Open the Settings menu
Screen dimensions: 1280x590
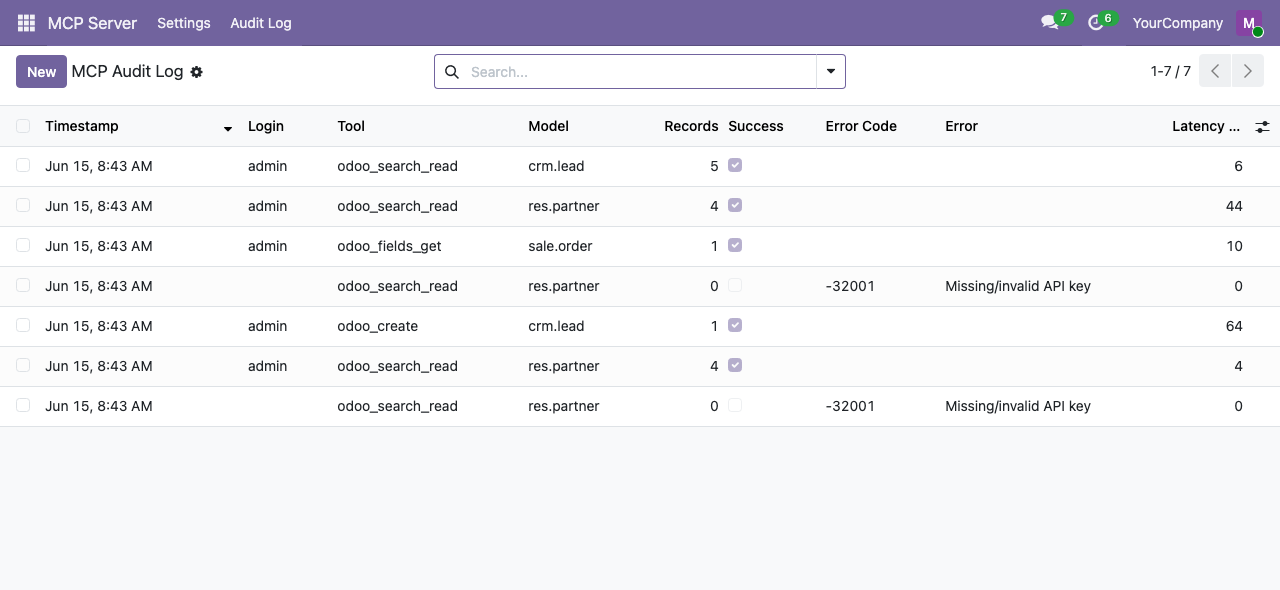point(184,23)
